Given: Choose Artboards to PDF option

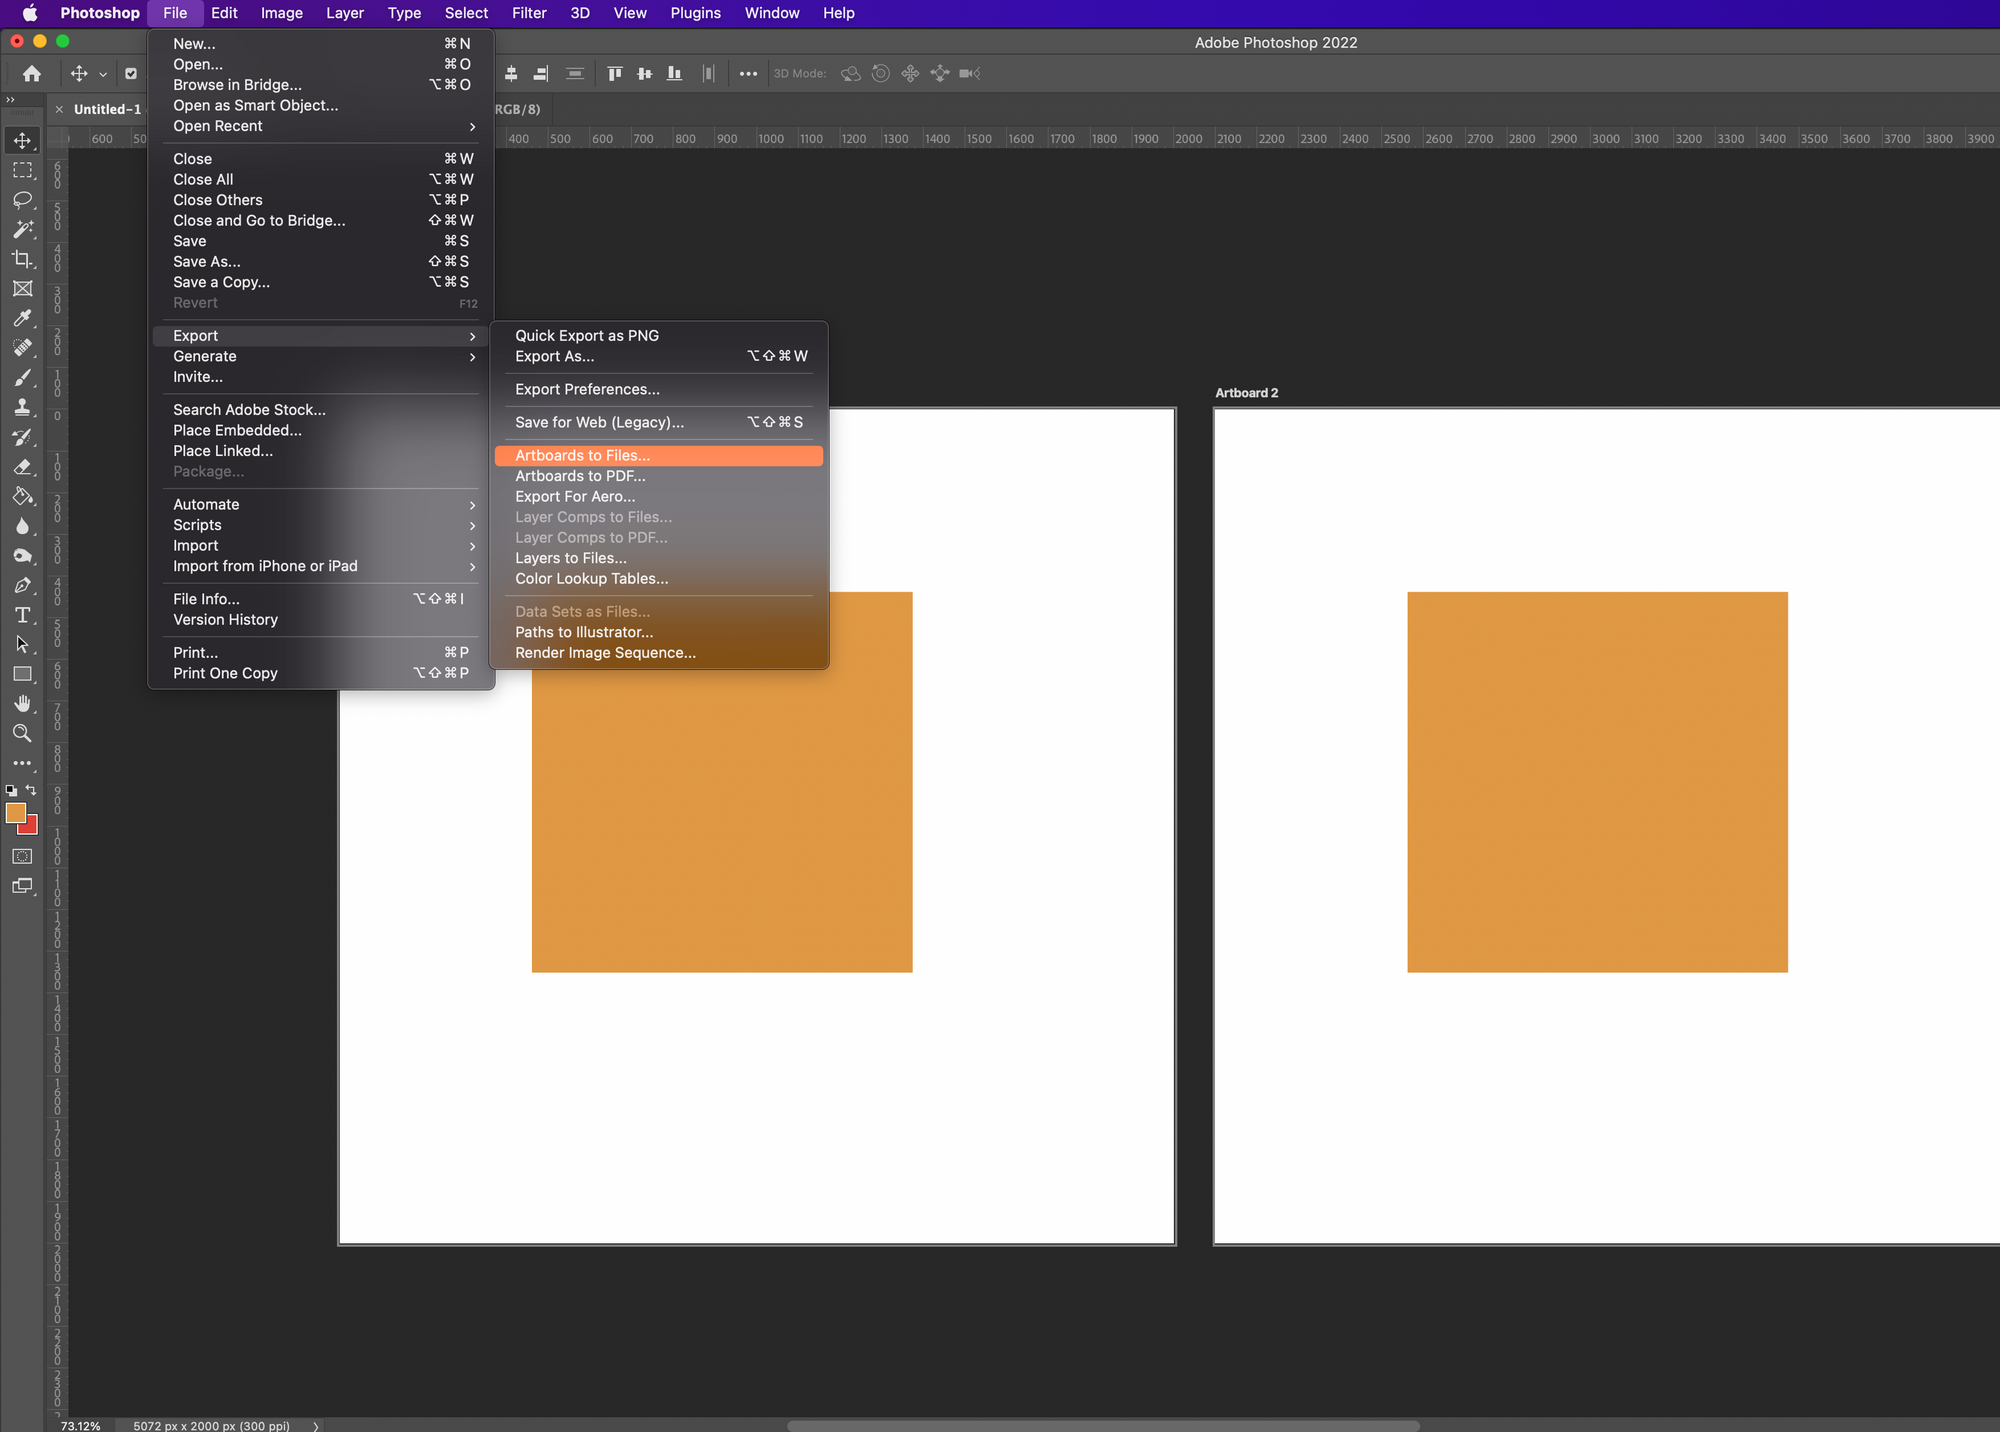Looking at the screenshot, I should tap(659, 476).
